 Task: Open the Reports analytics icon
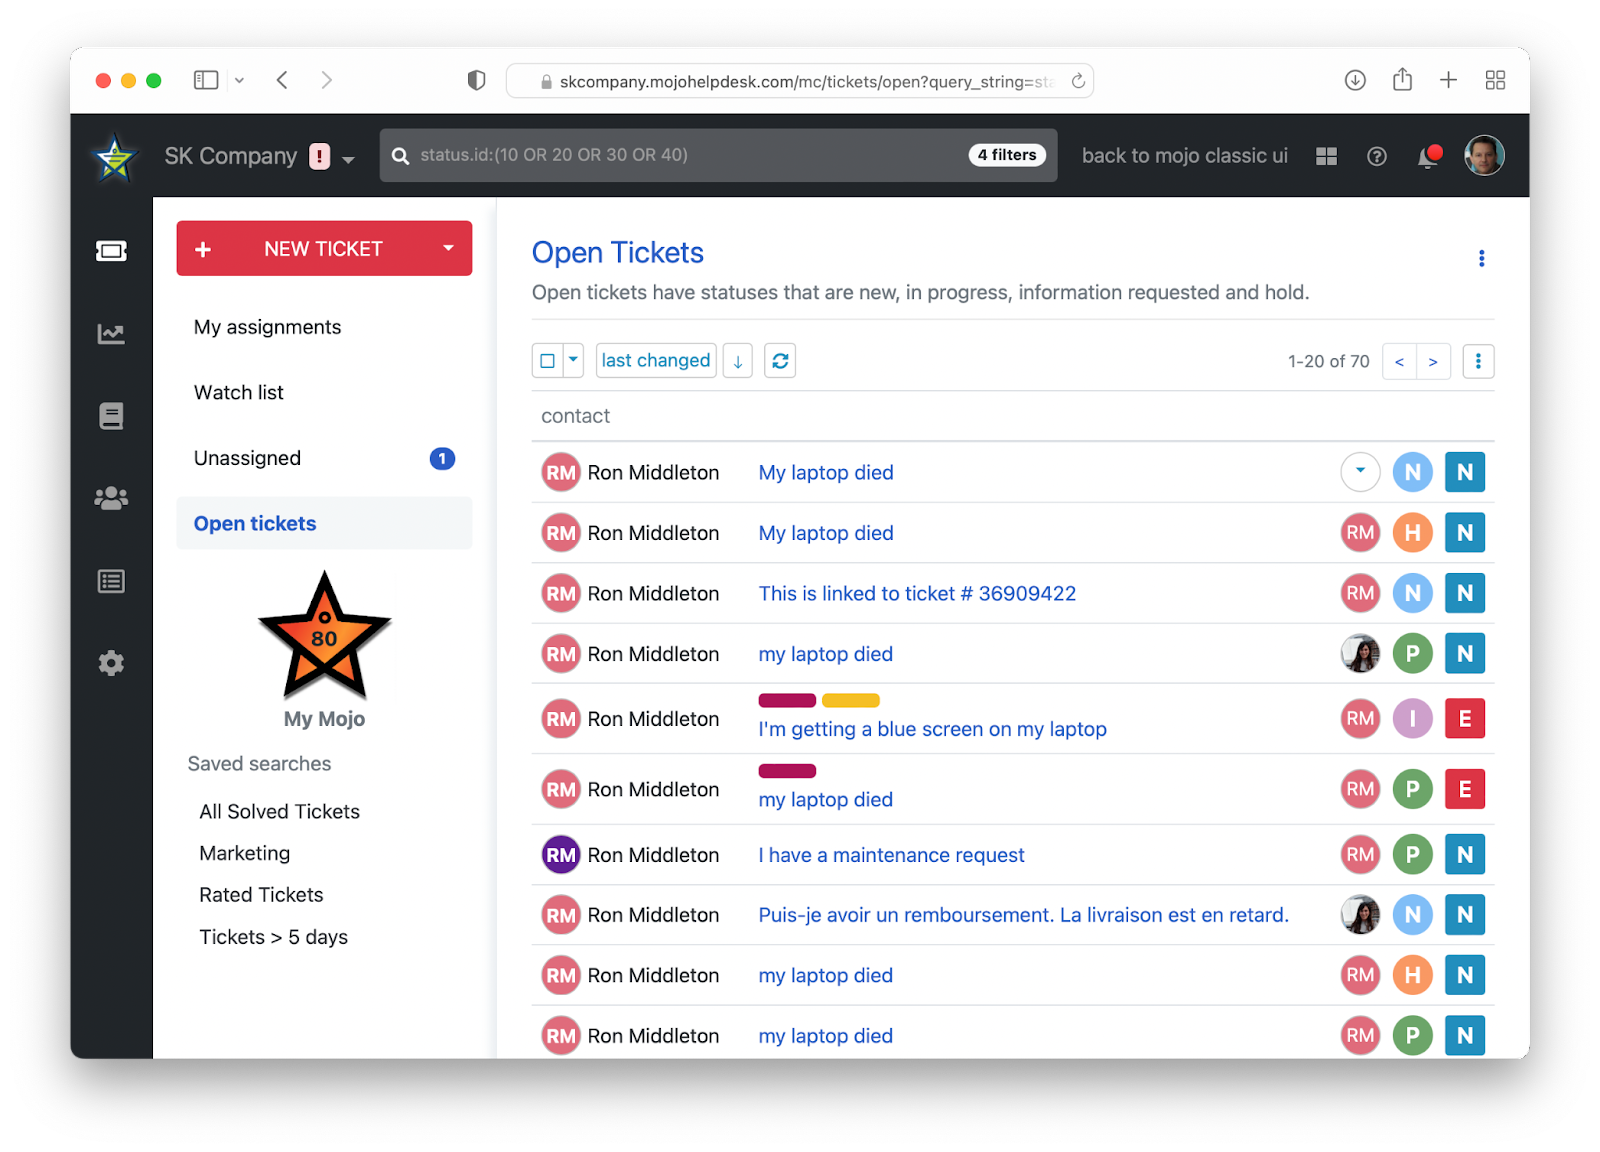click(111, 334)
